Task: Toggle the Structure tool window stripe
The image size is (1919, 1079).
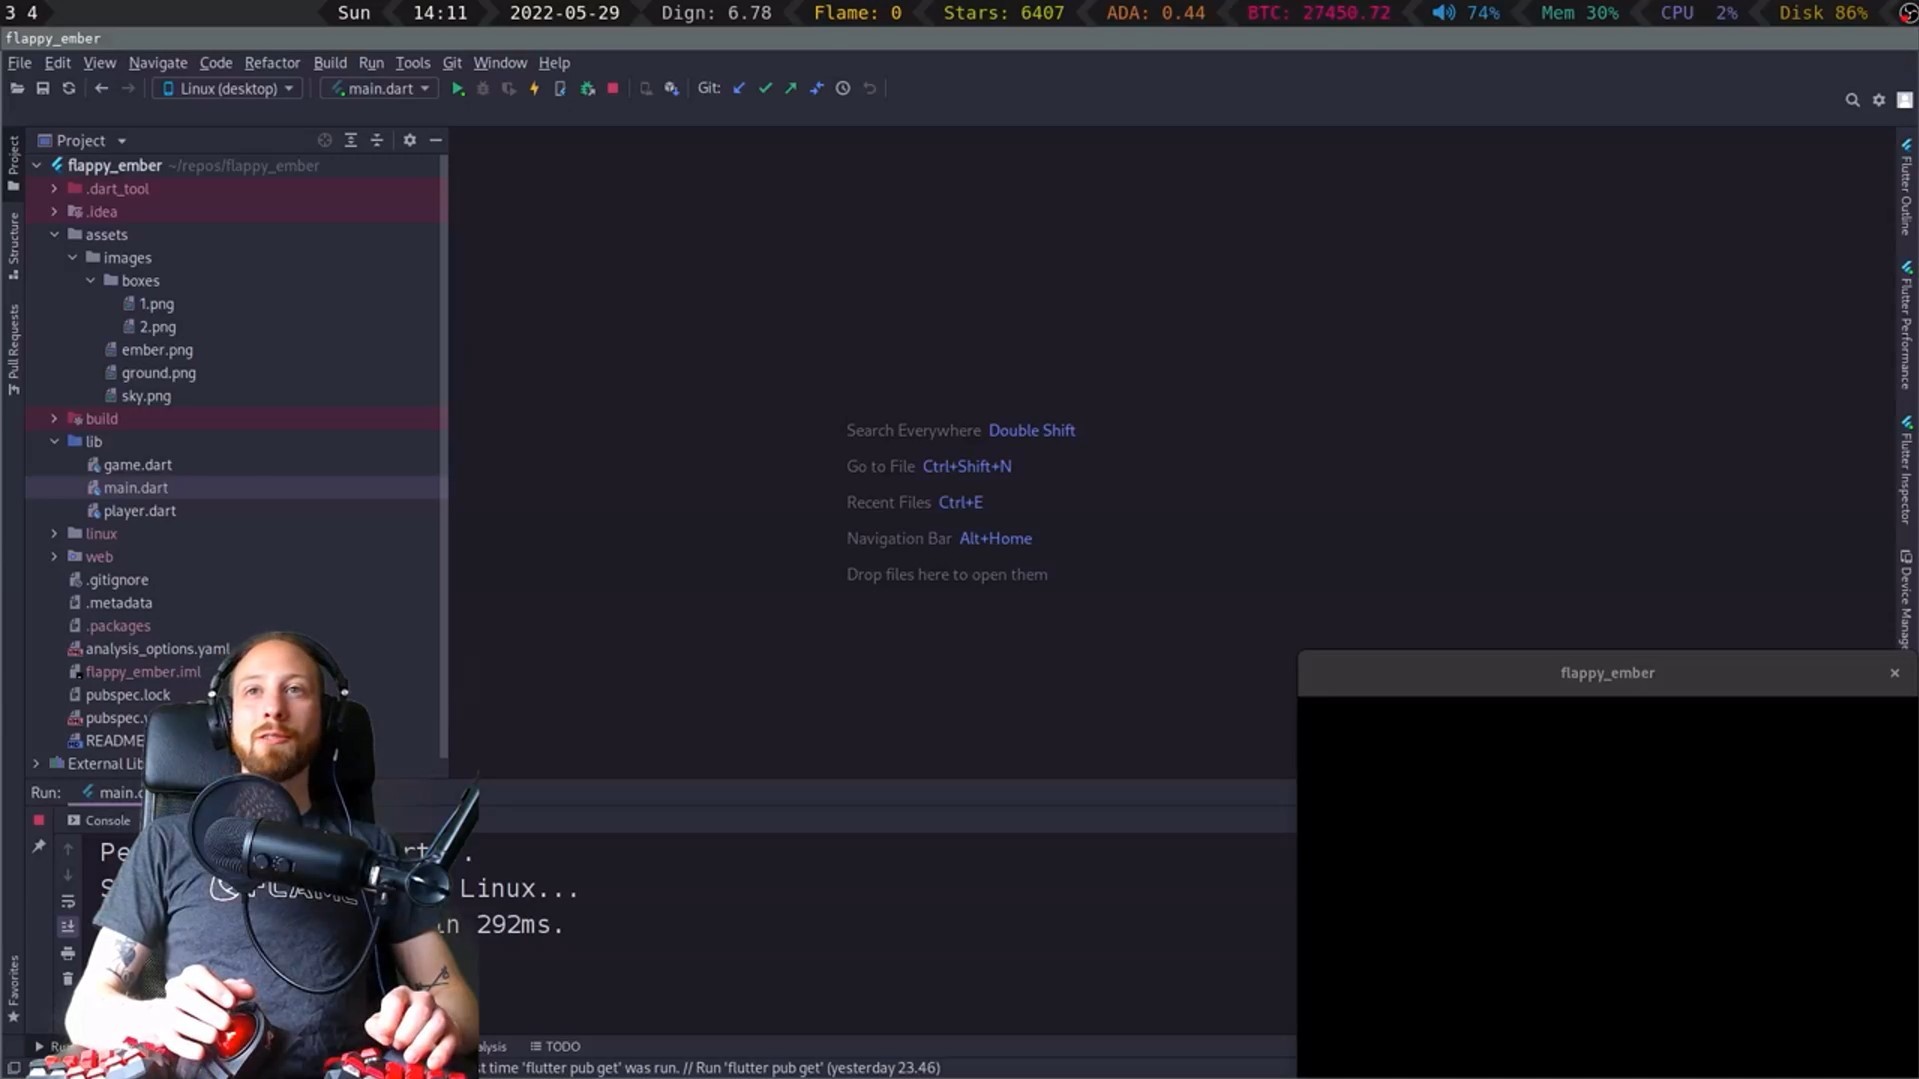Action: [x=13, y=246]
